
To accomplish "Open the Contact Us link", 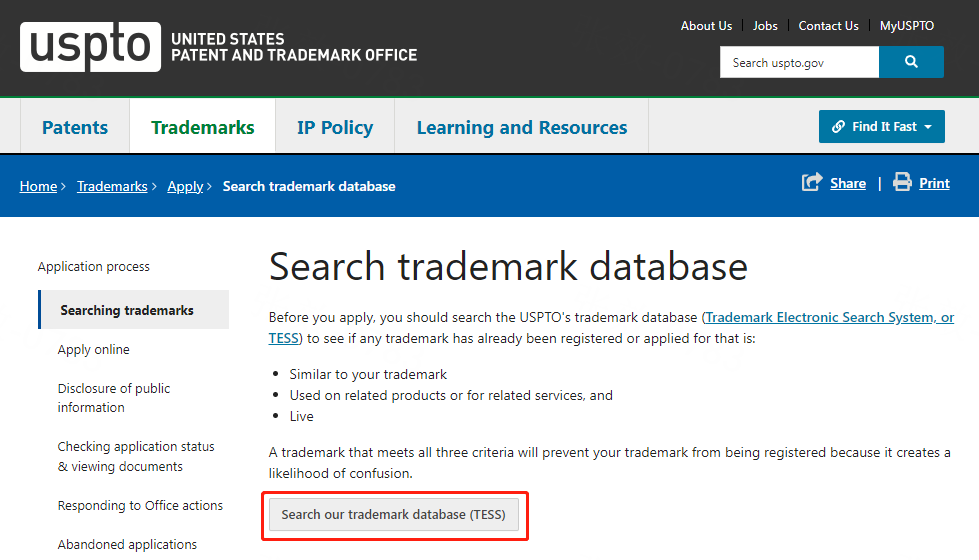I will [829, 26].
